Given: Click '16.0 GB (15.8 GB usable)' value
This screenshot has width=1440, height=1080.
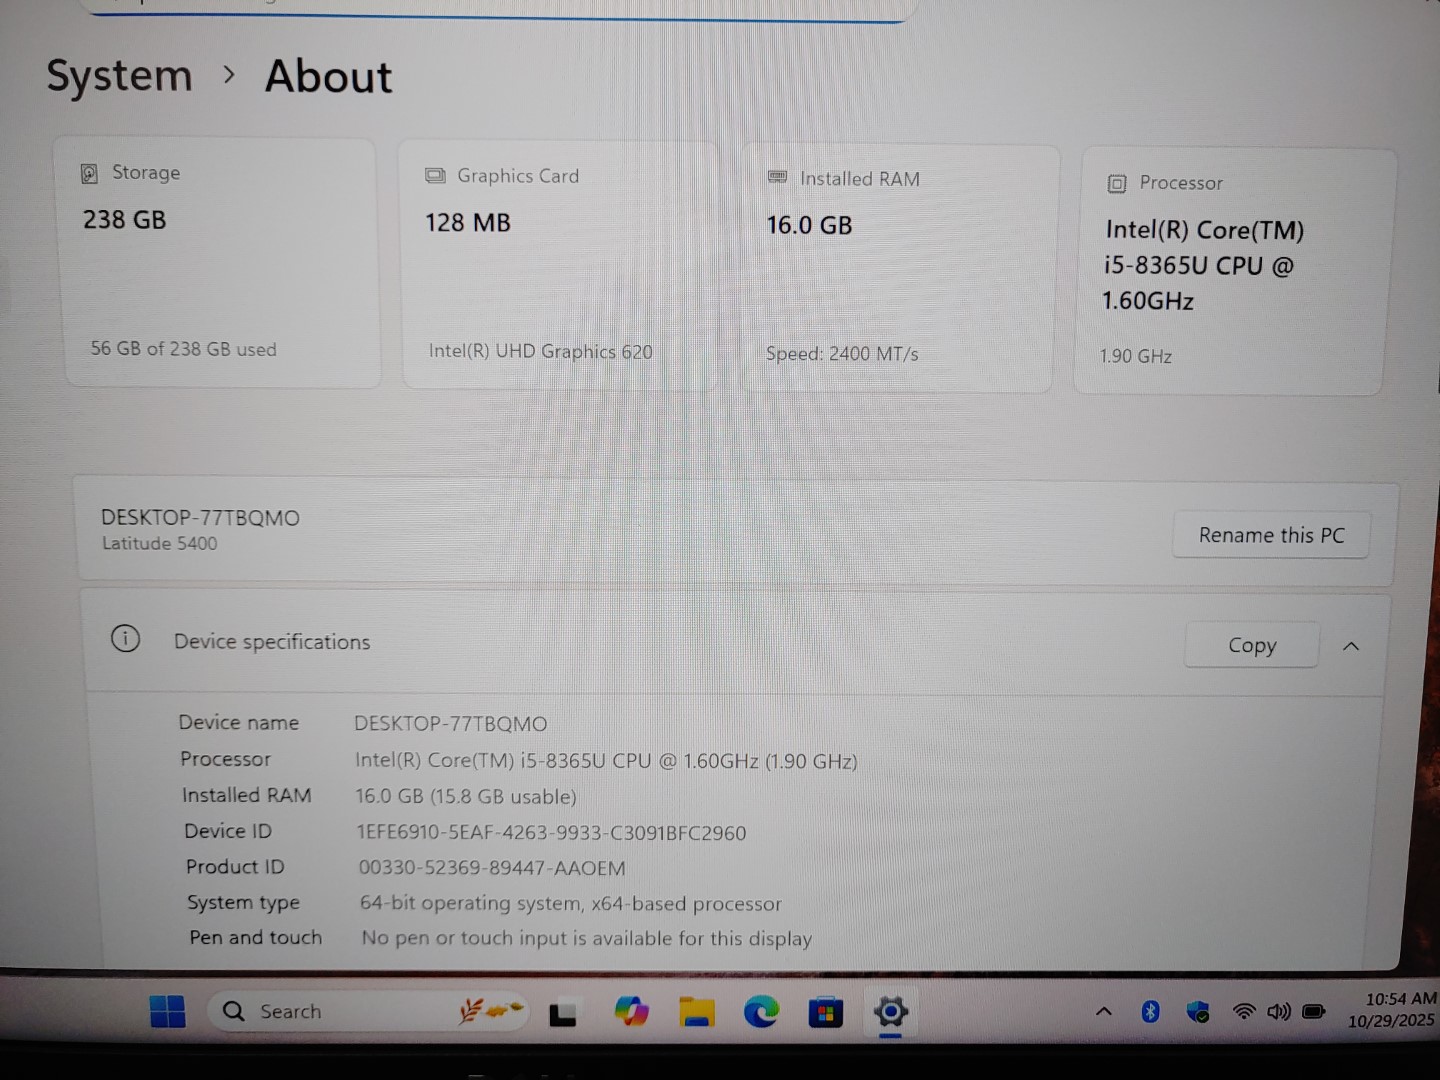Looking at the screenshot, I should coord(466,797).
